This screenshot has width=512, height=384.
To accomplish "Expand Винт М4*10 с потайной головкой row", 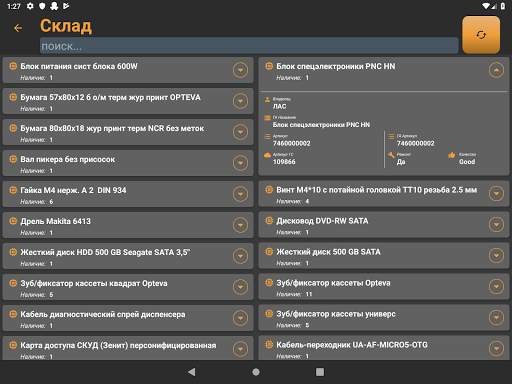I will 496,194.
